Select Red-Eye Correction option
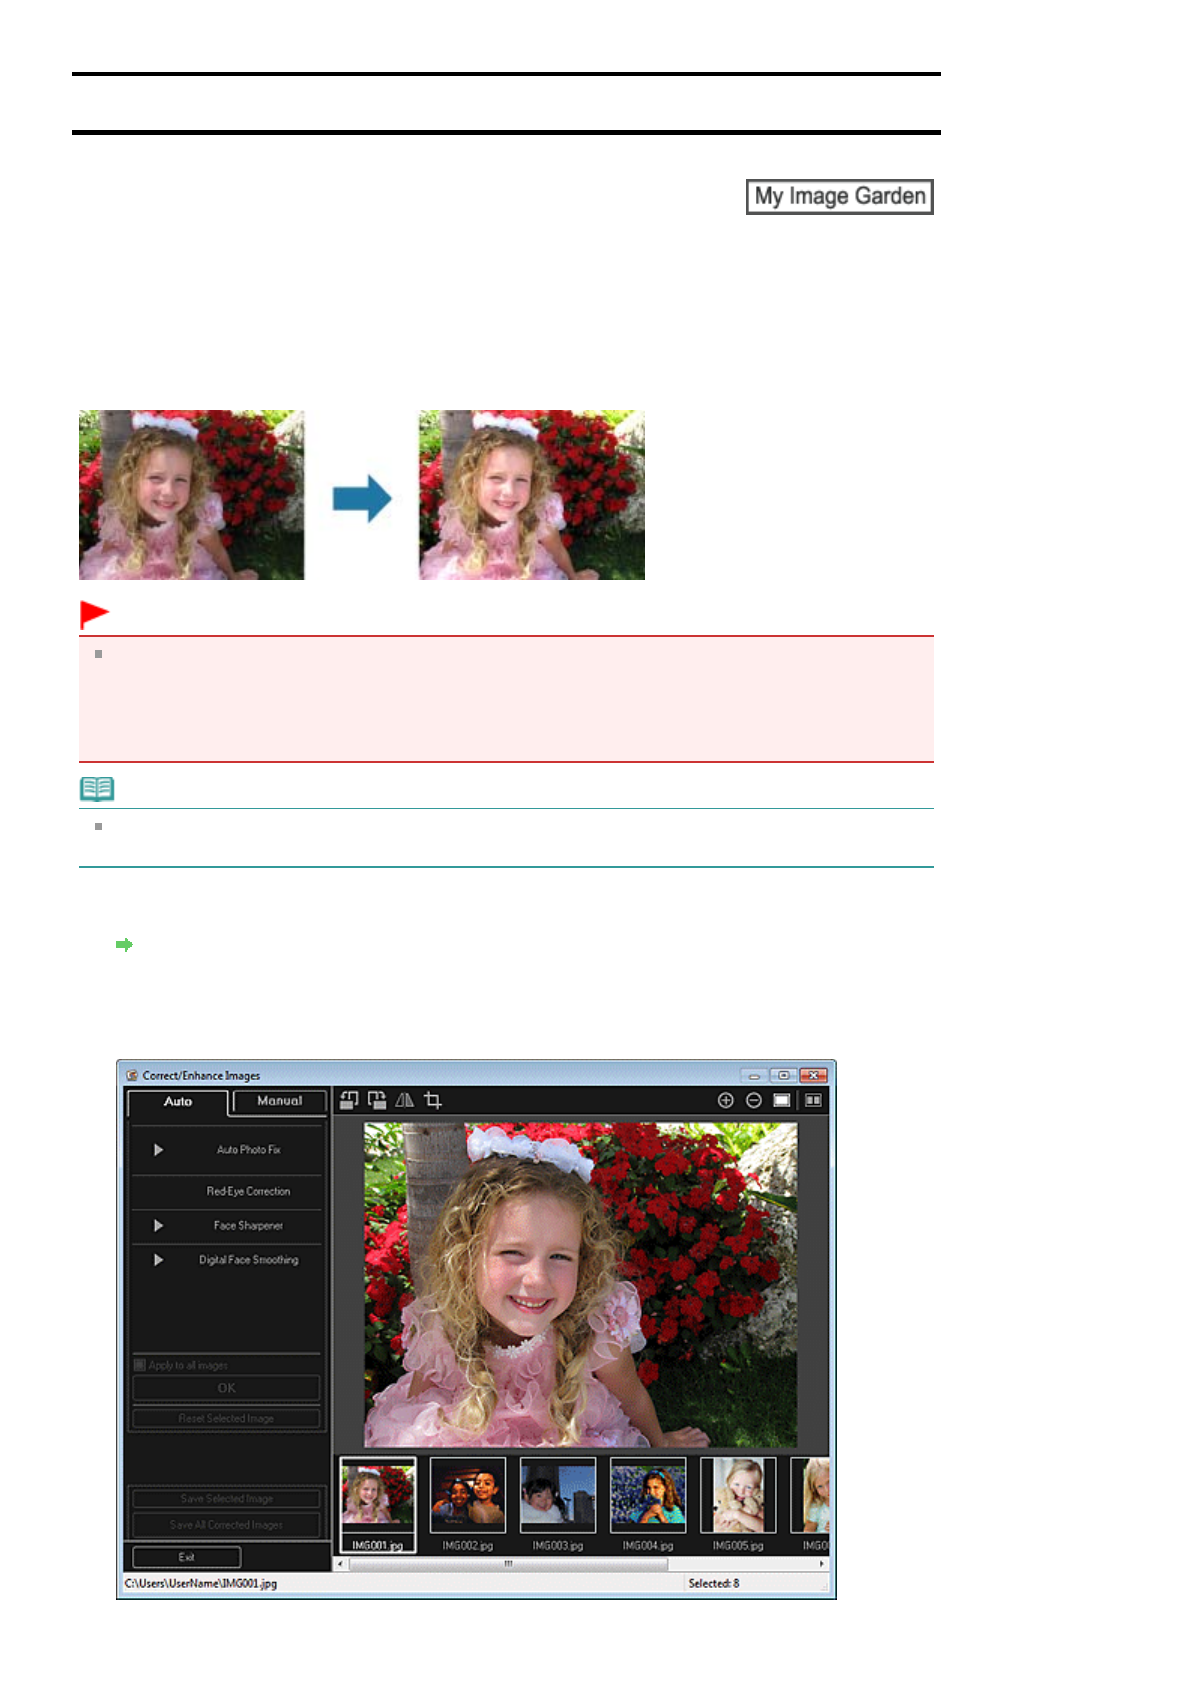The image size is (1190, 1684). [248, 1191]
